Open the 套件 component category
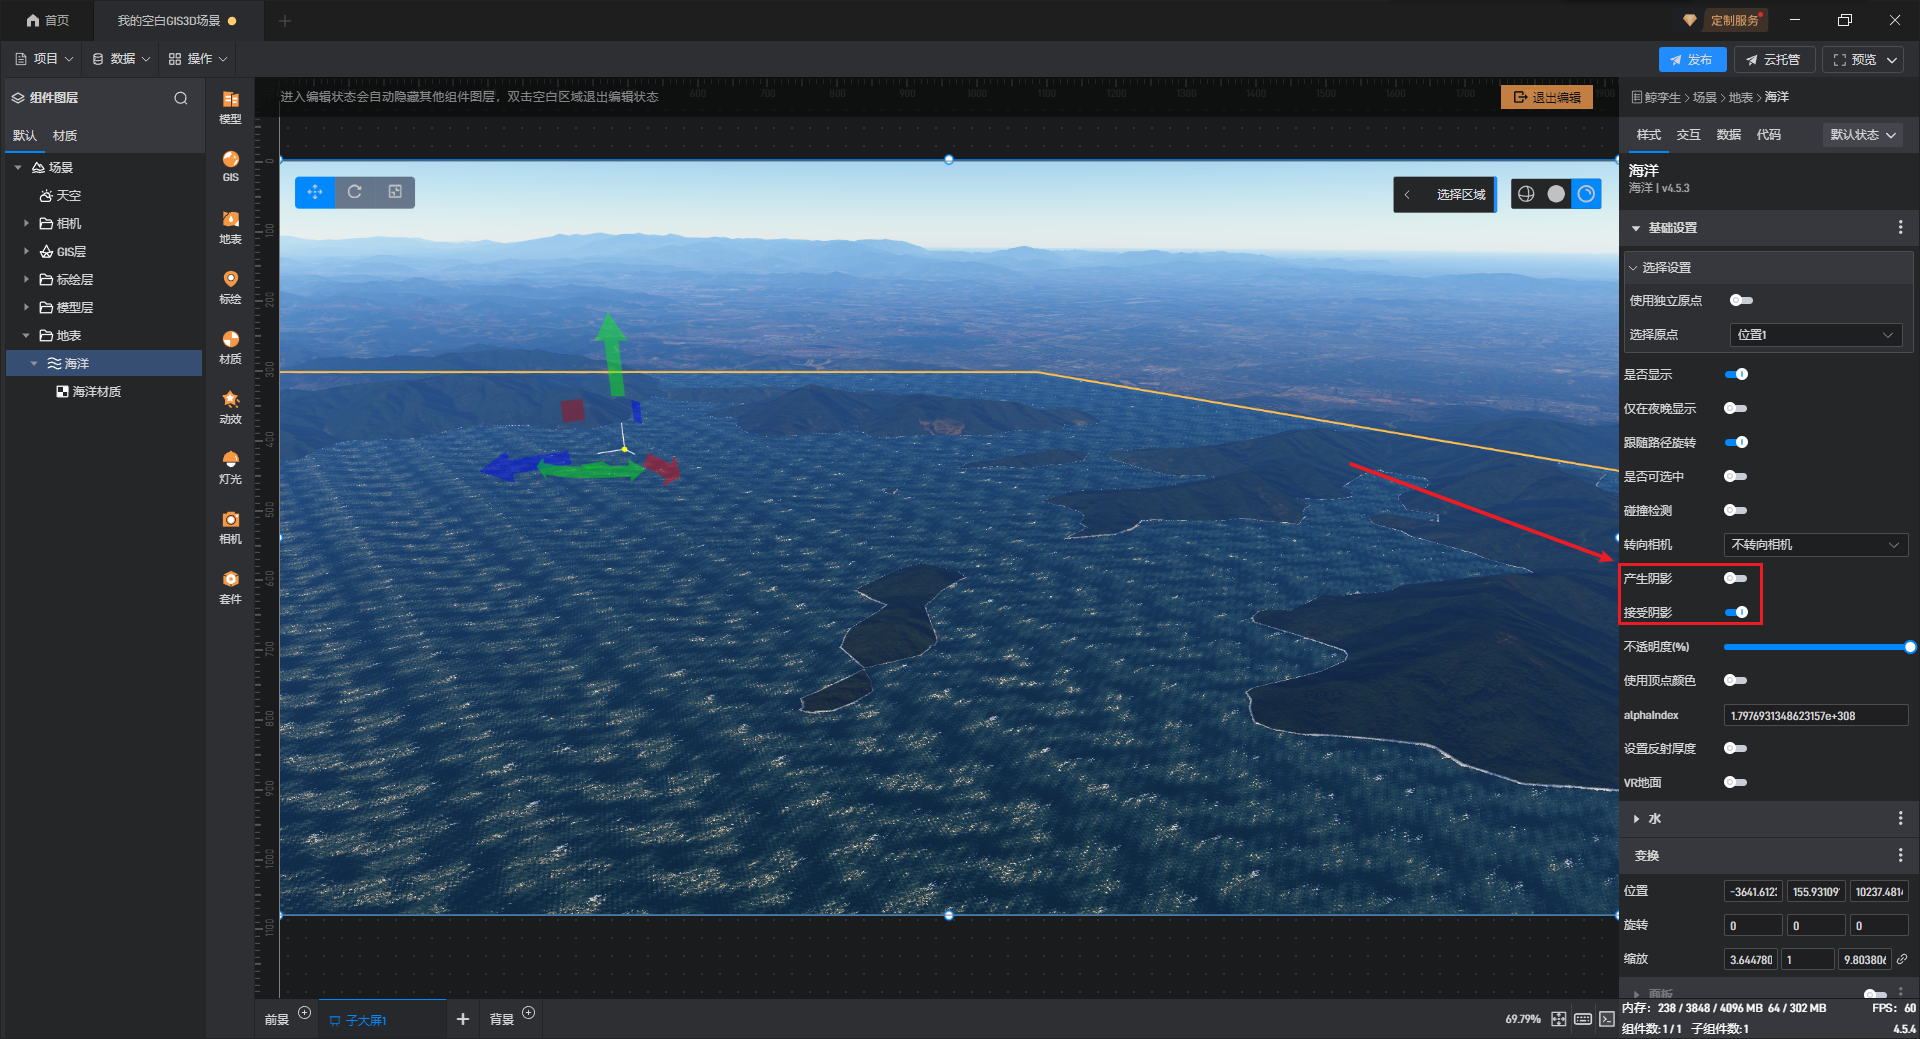This screenshot has width=1920, height=1039. (230, 586)
